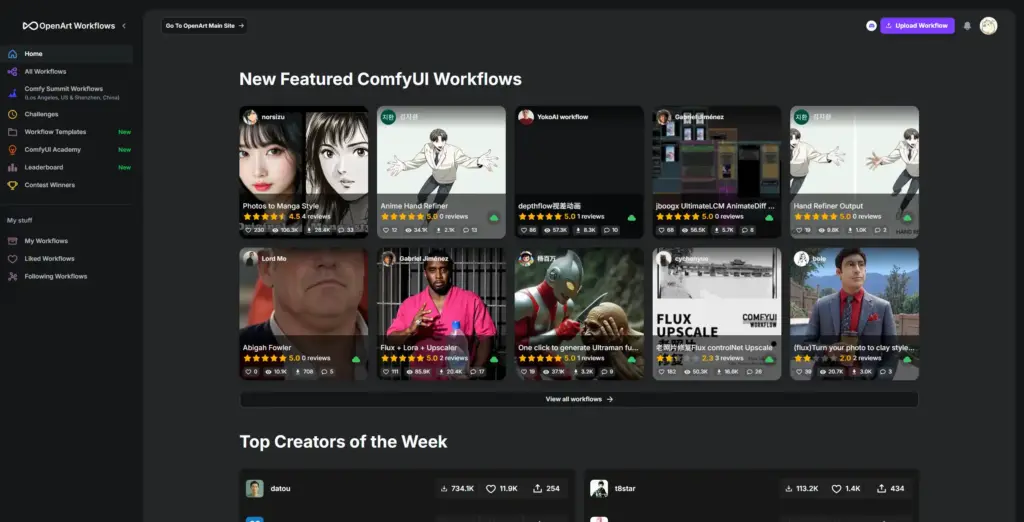
Task: Click the My Workflows box icon
Action: (x=12, y=241)
